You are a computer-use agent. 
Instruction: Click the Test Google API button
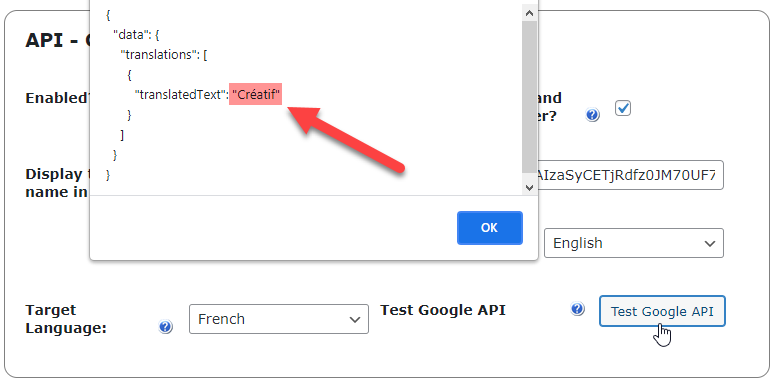662,311
